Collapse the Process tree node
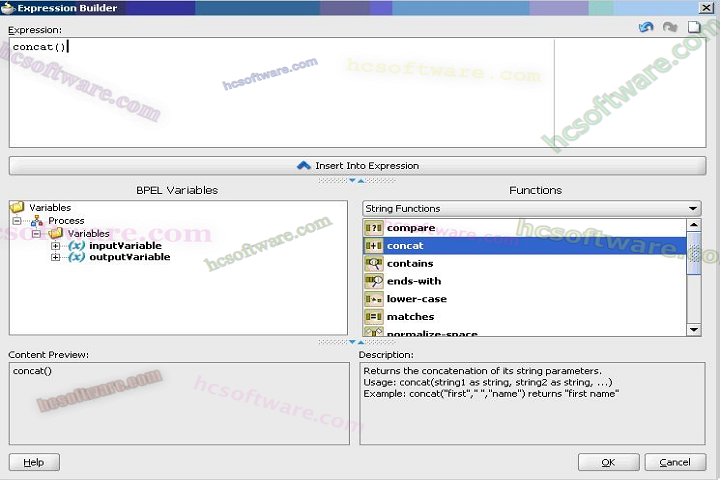Image resolution: width=720 pixels, height=480 pixels. 17,221
